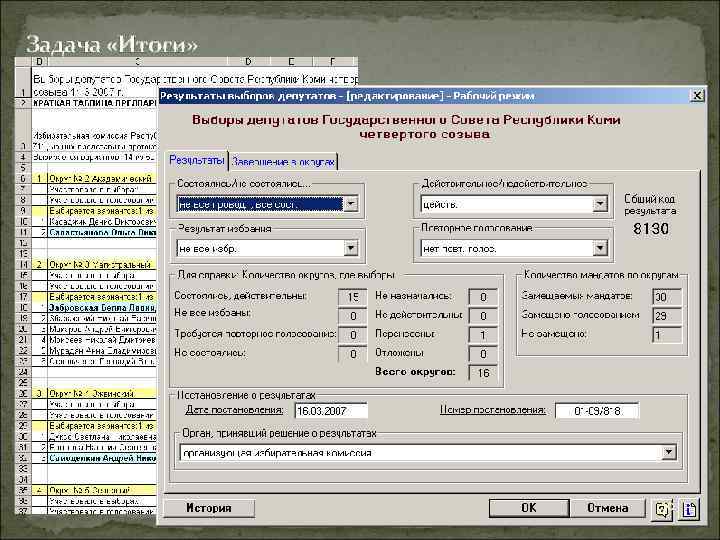Click the История button
This screenshot has width=720, height=540.
point(209,508)
